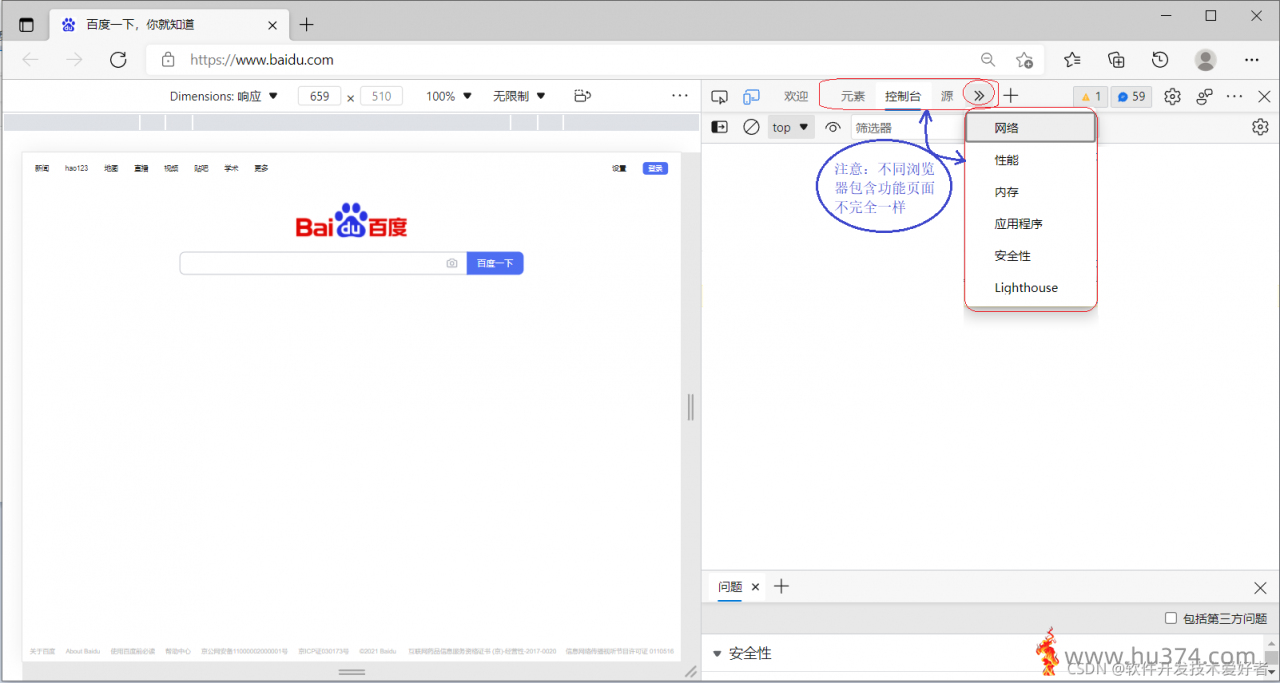The image size is (1280, 683).
Task: Click the browser refresh button
Action: [118, 59]
